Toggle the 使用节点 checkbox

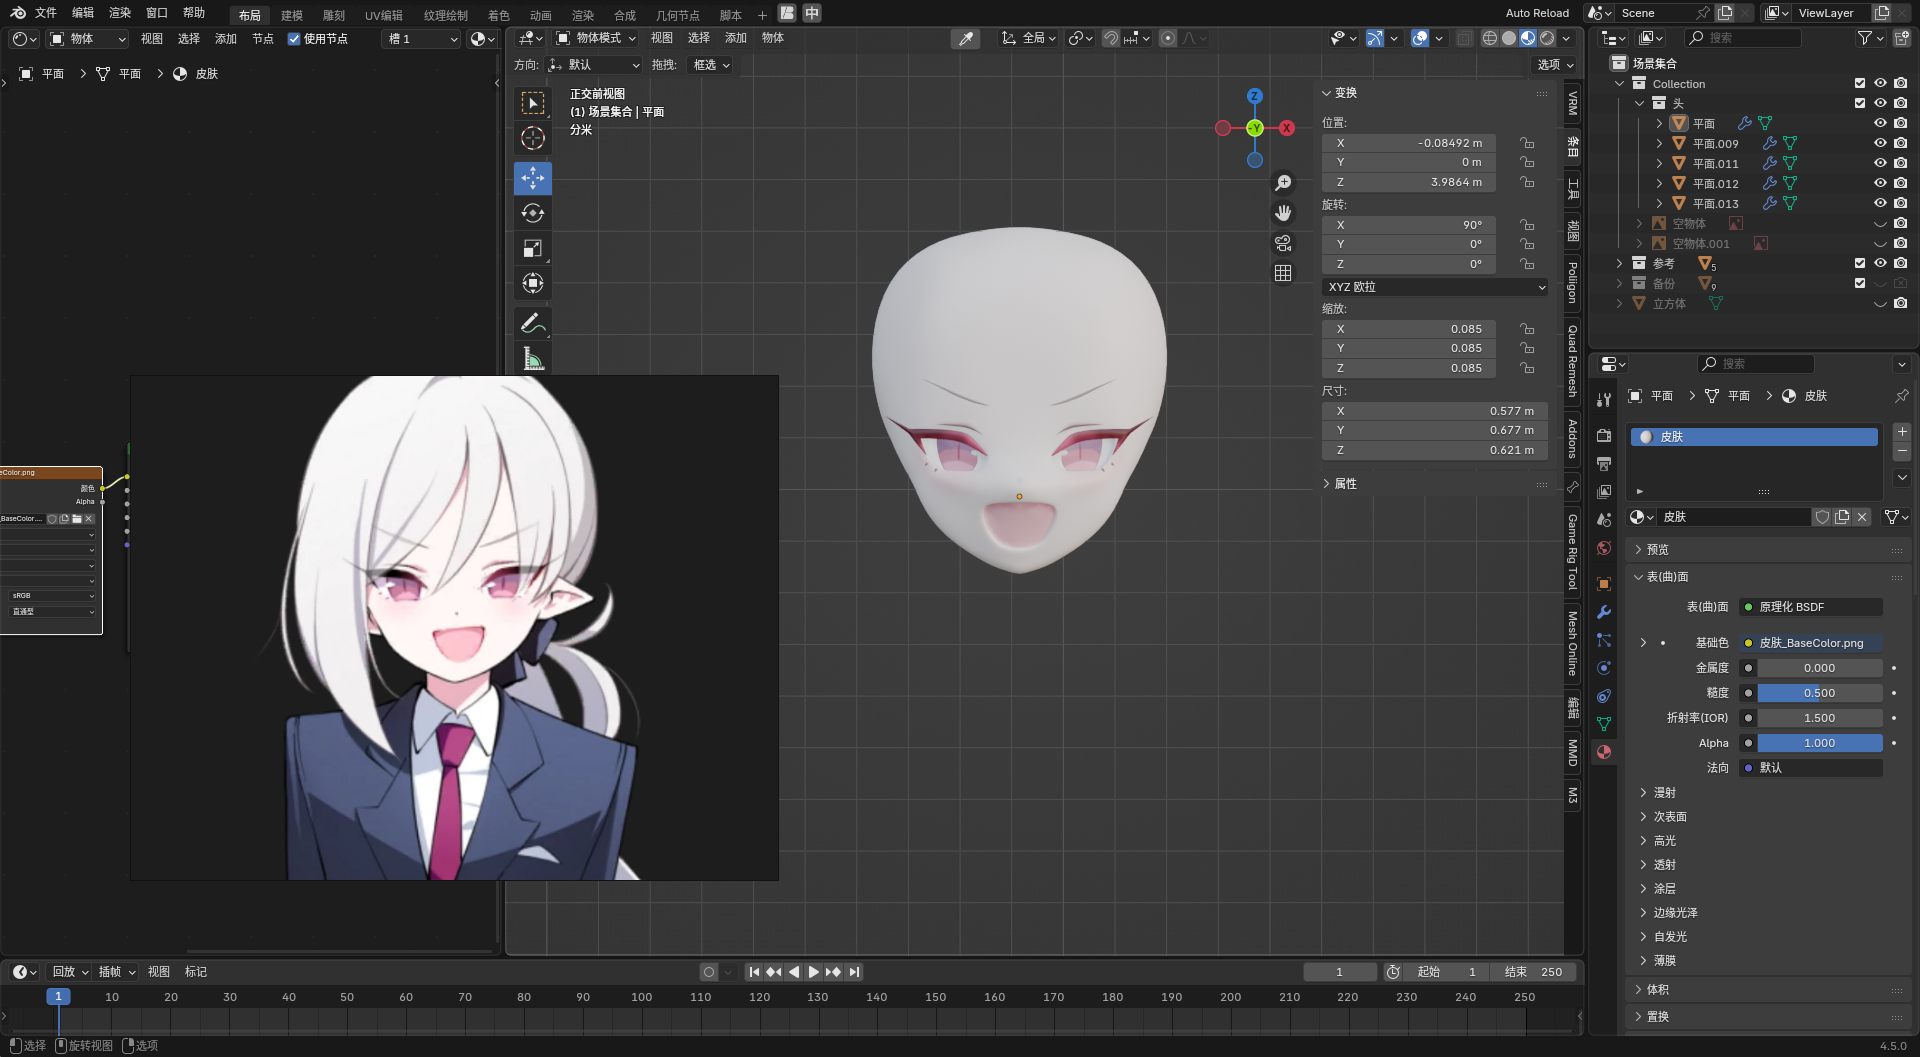click(294, 39)
